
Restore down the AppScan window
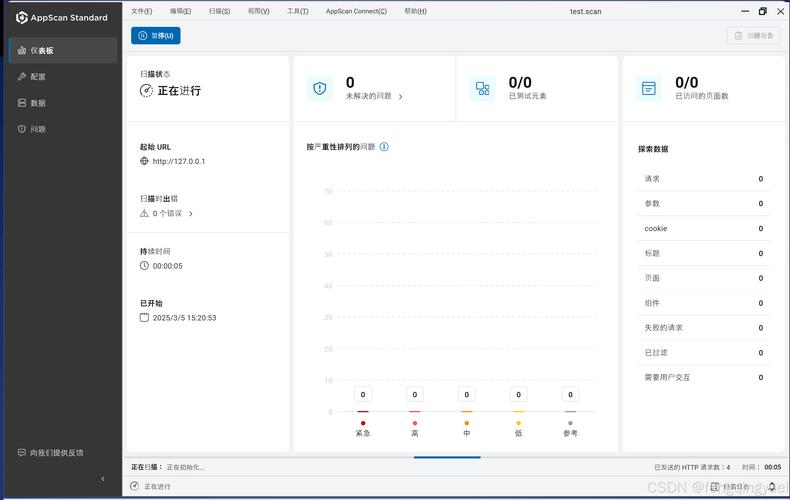point(763,11)
